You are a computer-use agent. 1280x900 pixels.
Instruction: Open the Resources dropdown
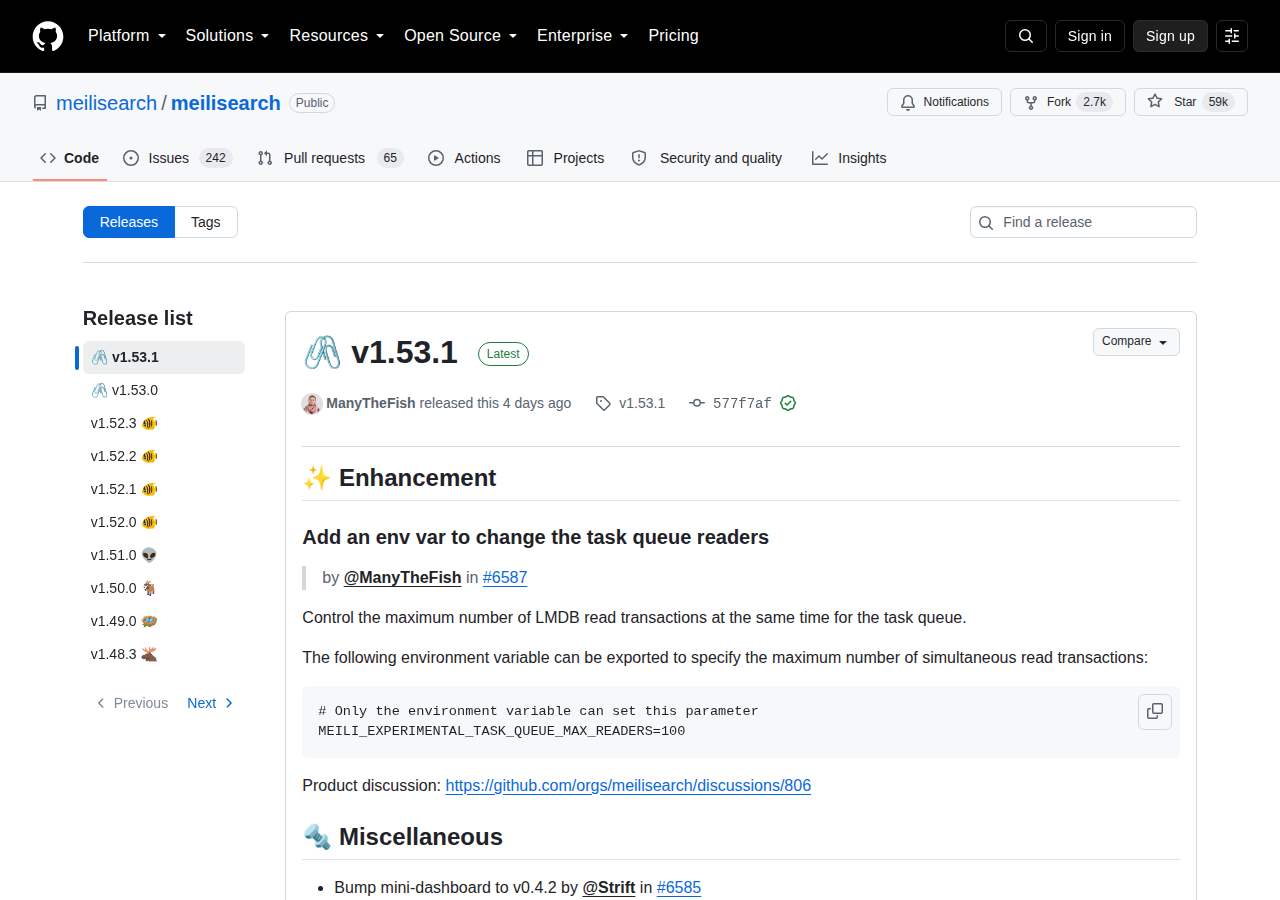click(337, 36)
